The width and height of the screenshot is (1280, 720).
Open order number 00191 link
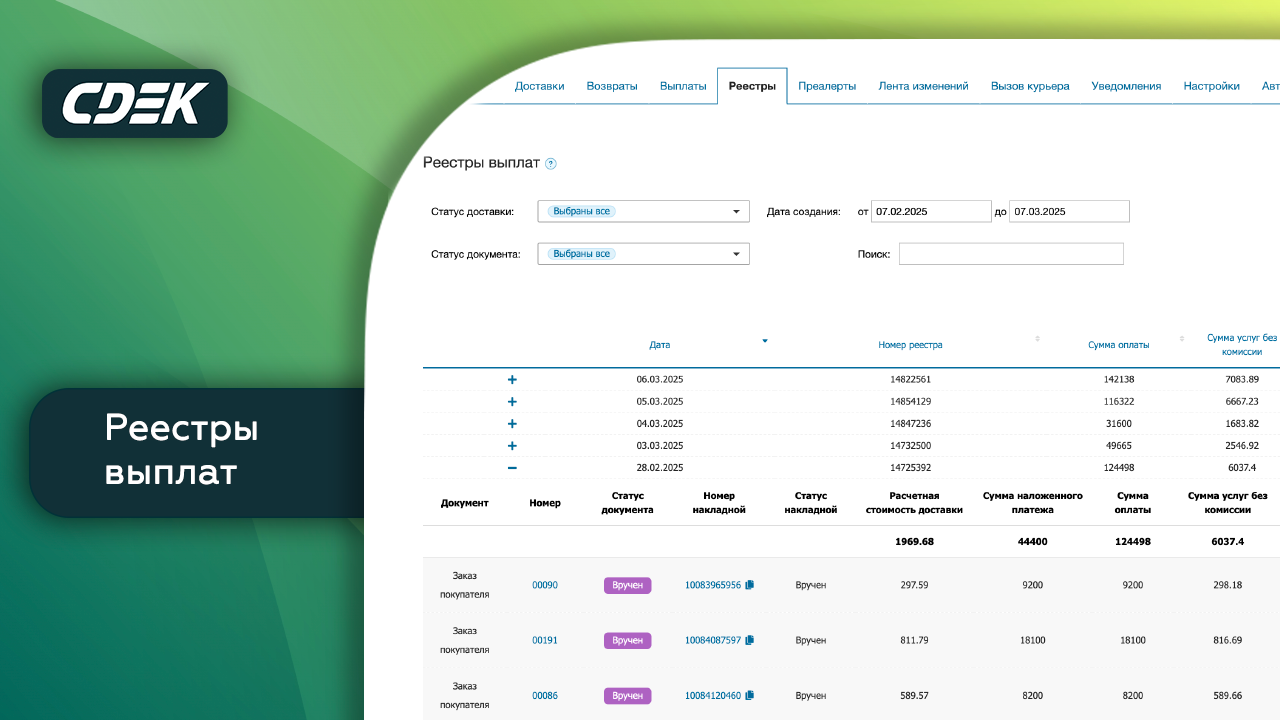545,640
